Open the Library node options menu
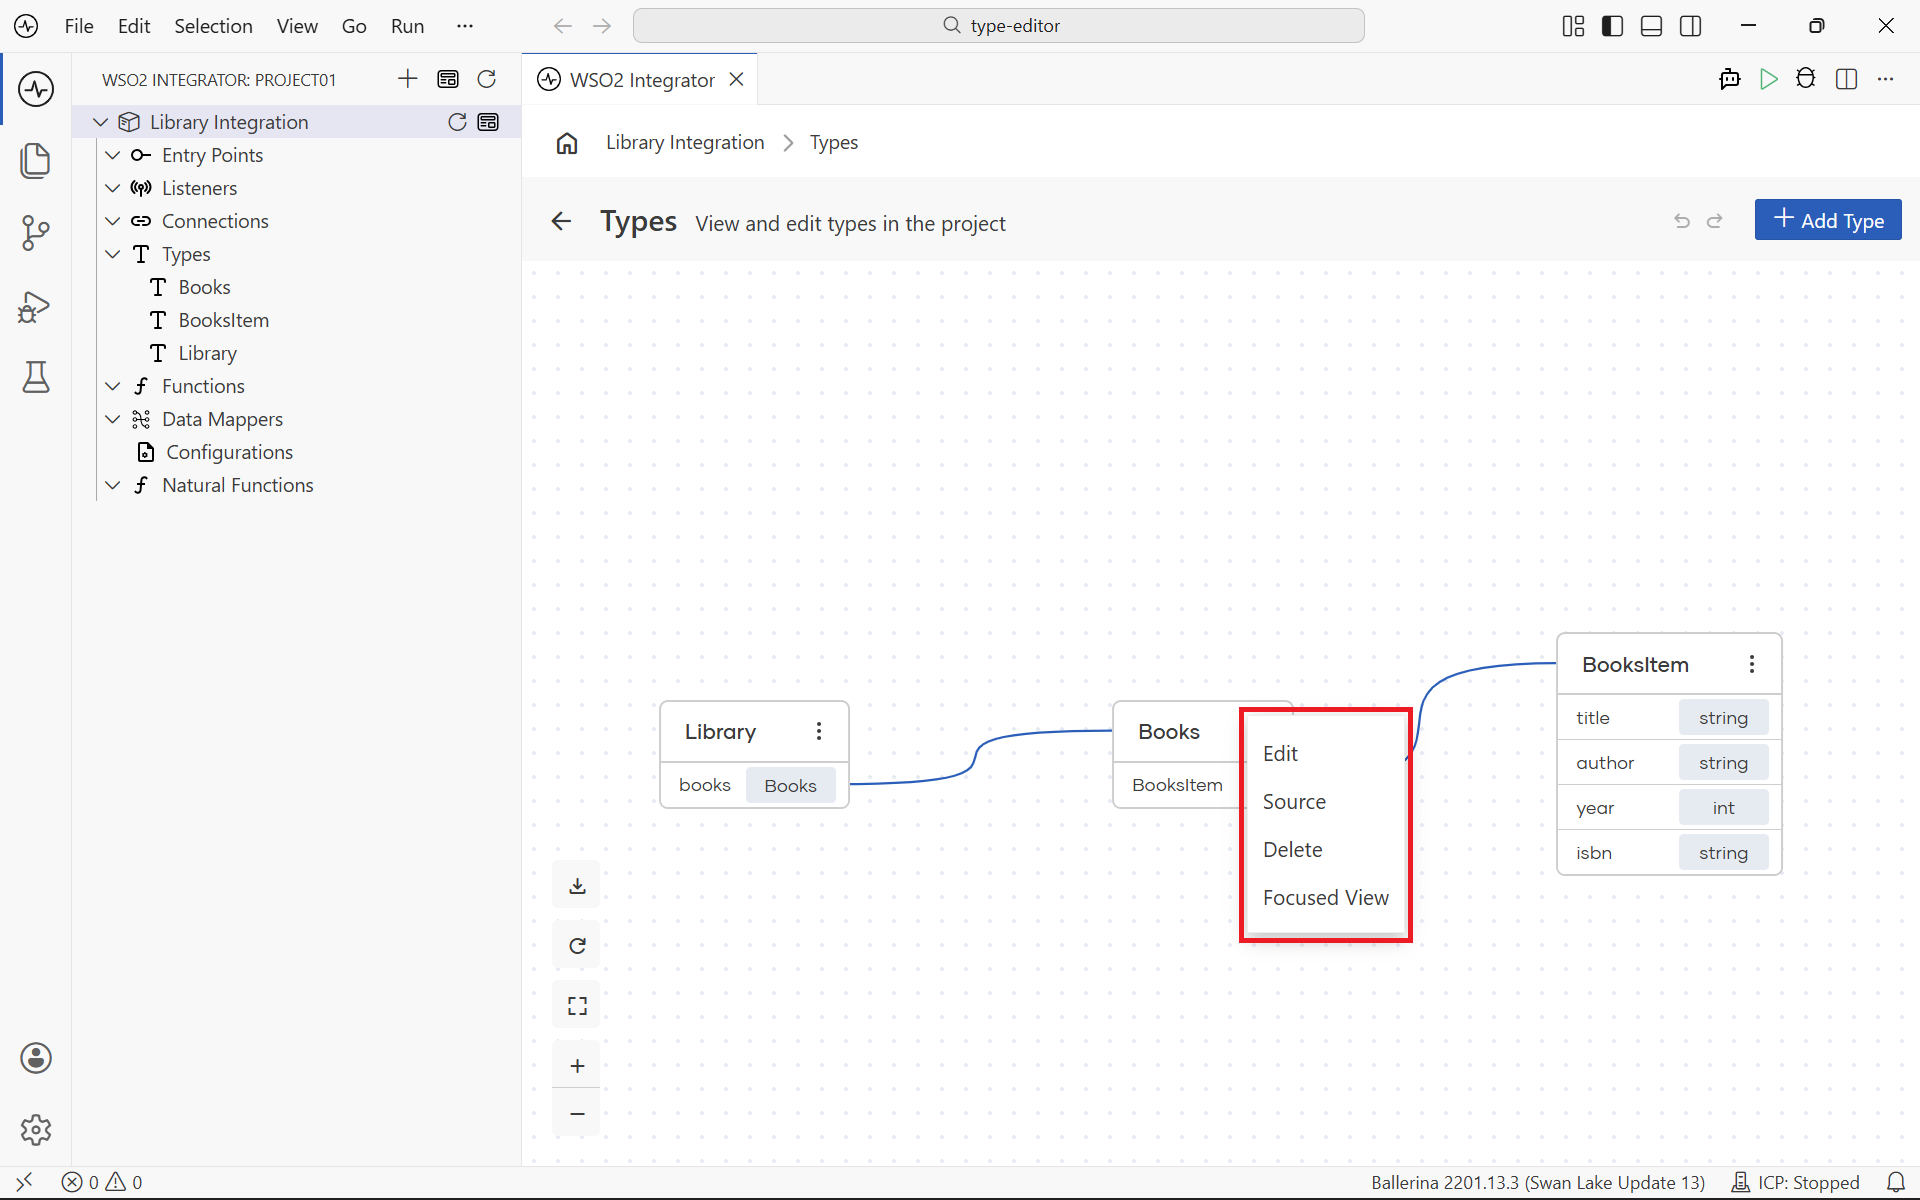The image size is (1920, 1200). 819,732
